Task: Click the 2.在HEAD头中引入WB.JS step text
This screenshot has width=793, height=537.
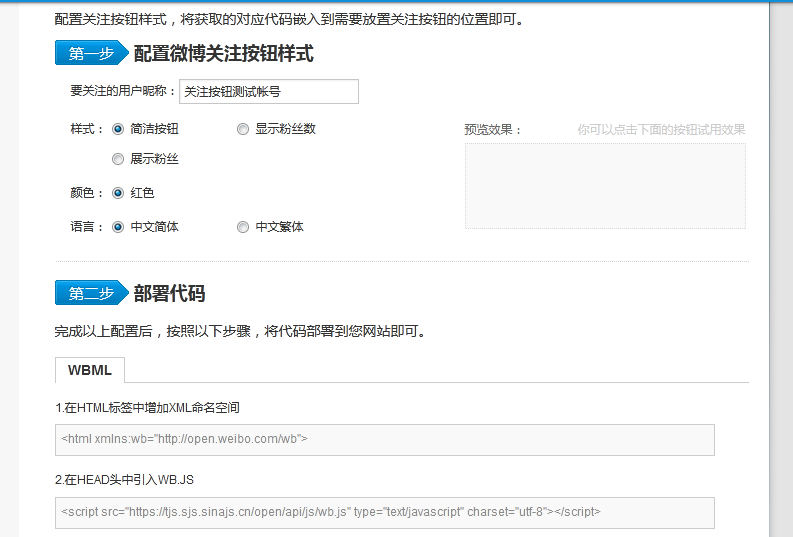Action: [x=124, y=480]
